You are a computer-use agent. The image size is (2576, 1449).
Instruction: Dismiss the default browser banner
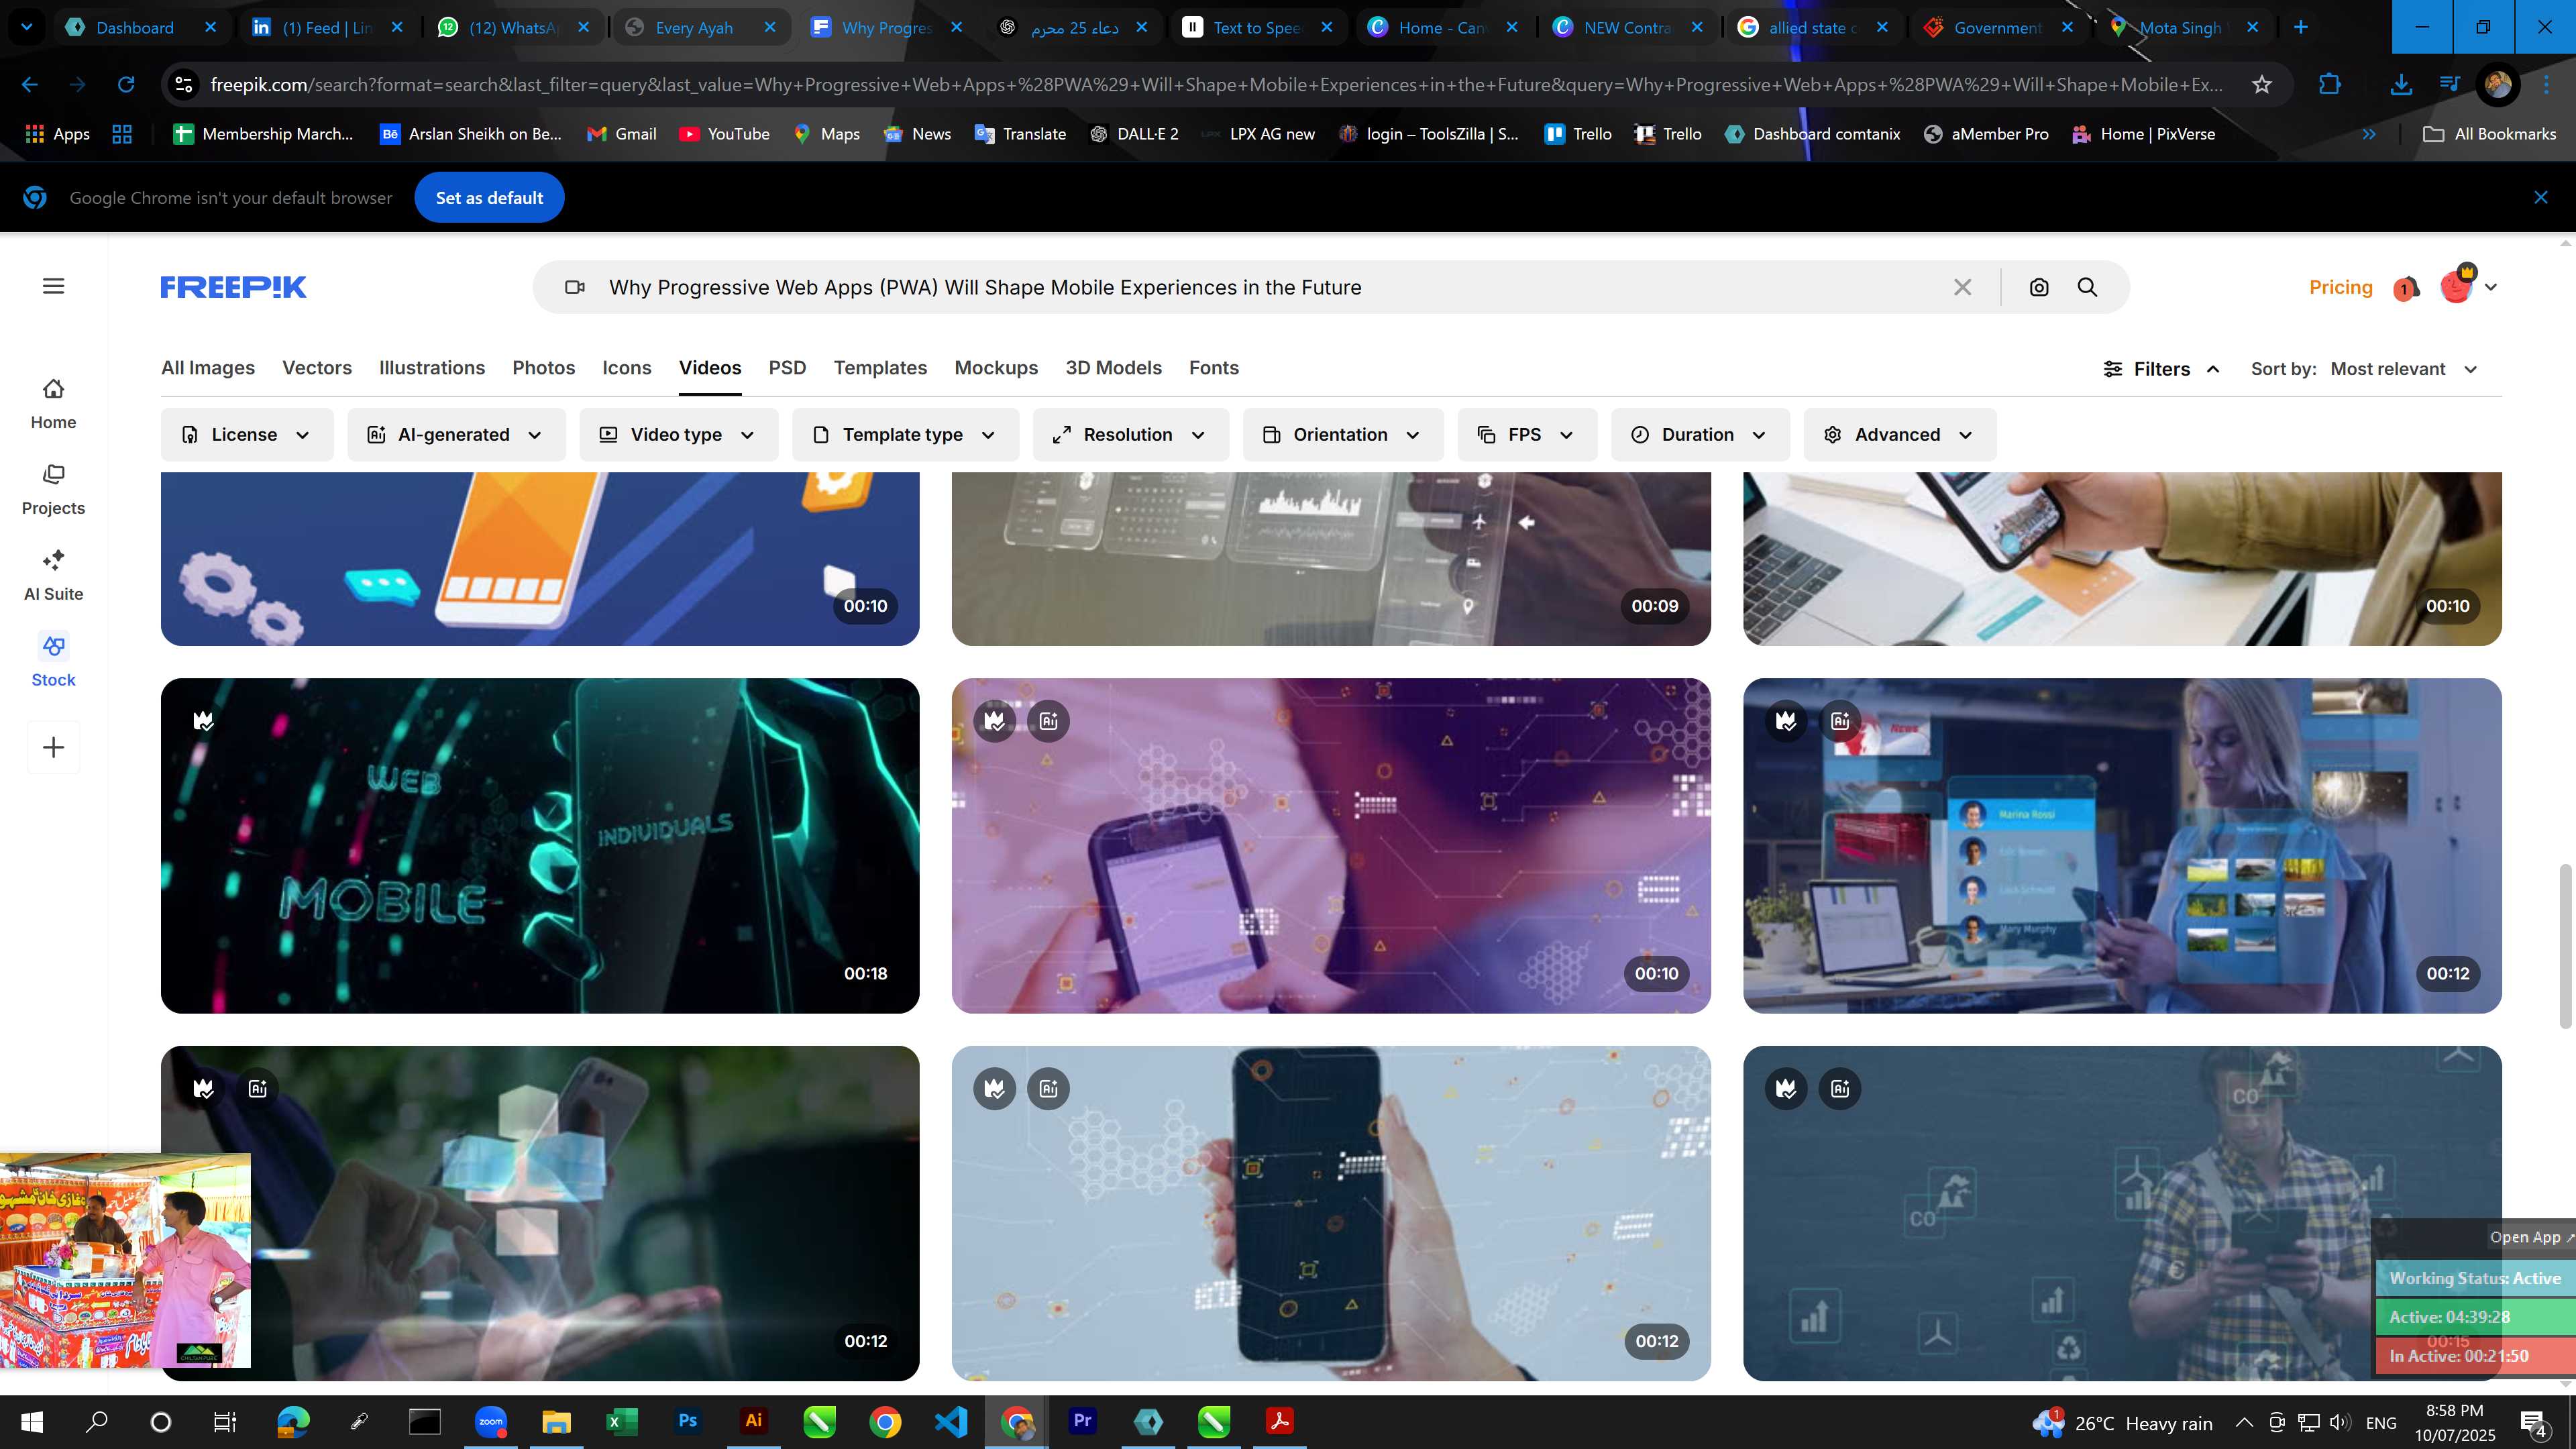[x=2540, y=198]
